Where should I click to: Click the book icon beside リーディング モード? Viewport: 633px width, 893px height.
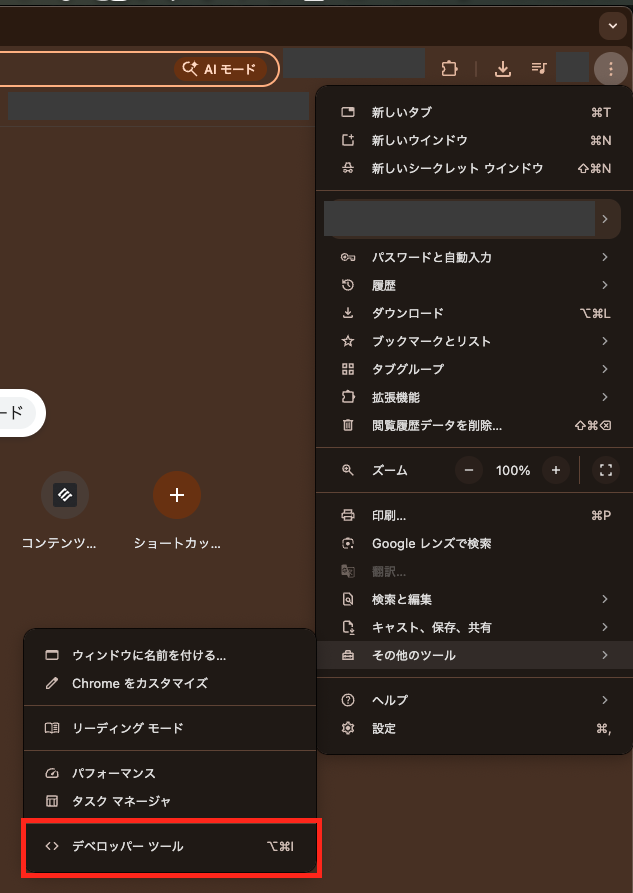(x=52, y=728)
